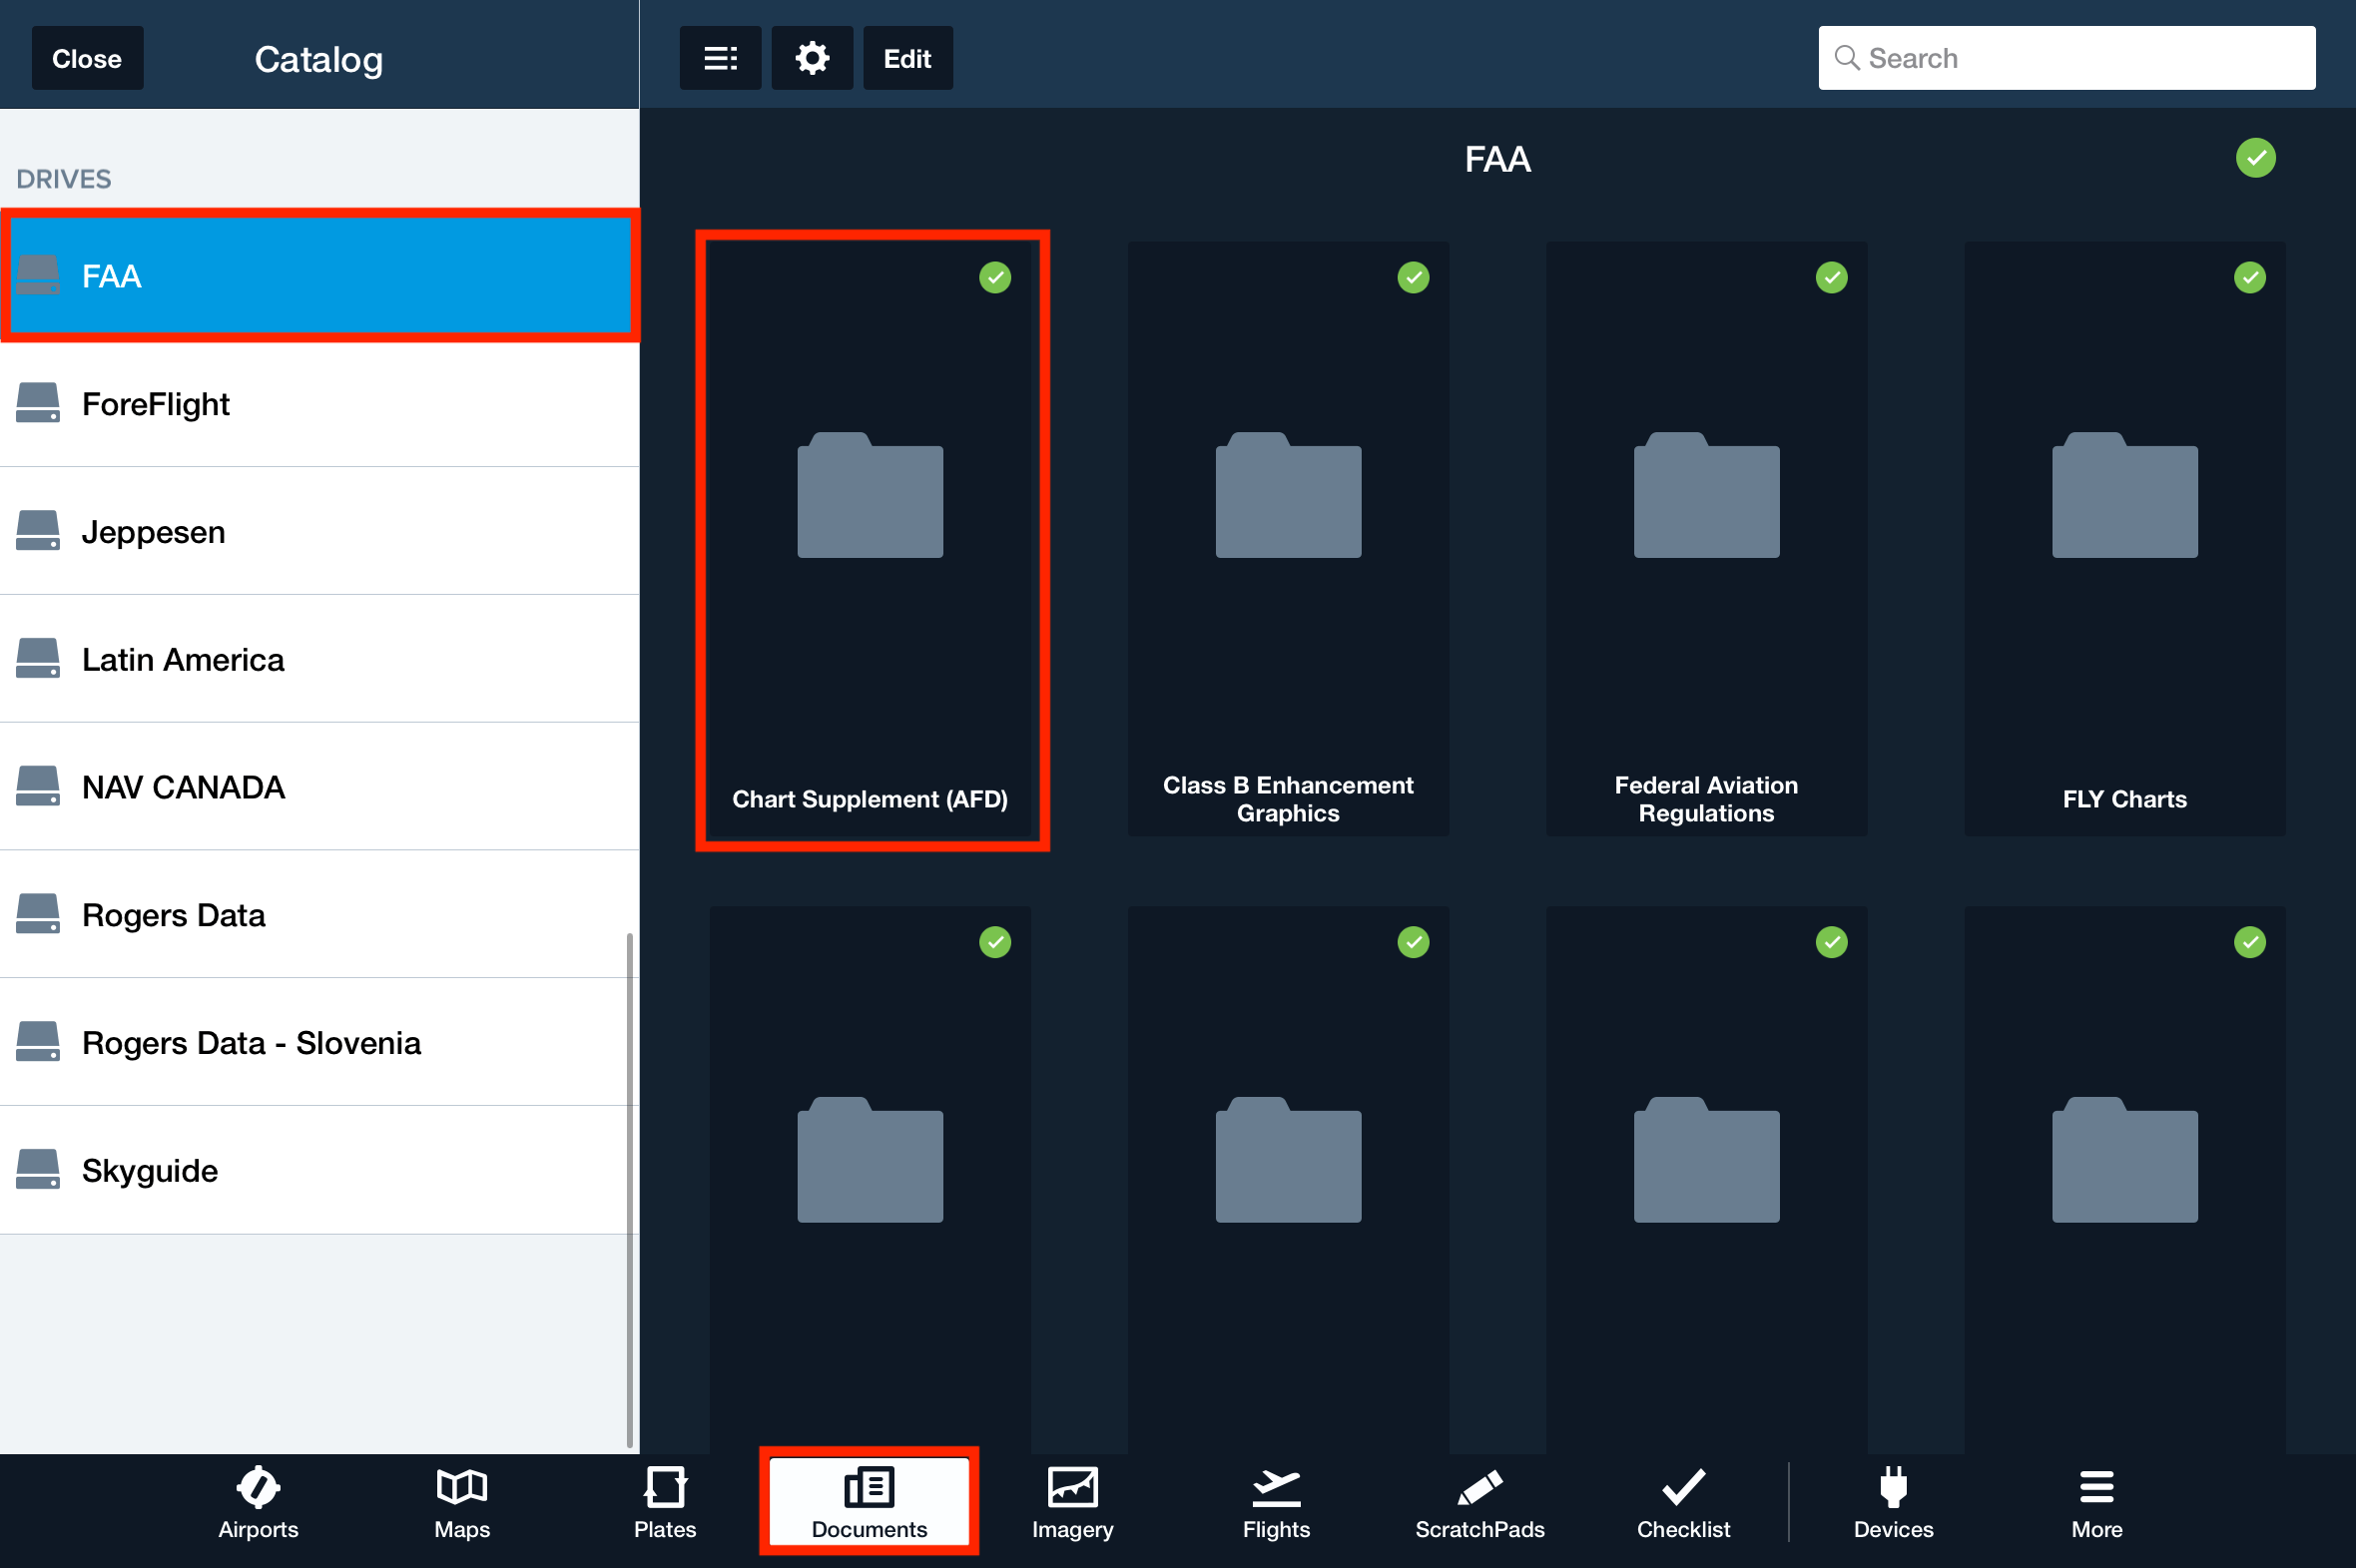2356x1568 pixels.
Task: Open the Devices tab
Action: (x=1892, y=1502)
